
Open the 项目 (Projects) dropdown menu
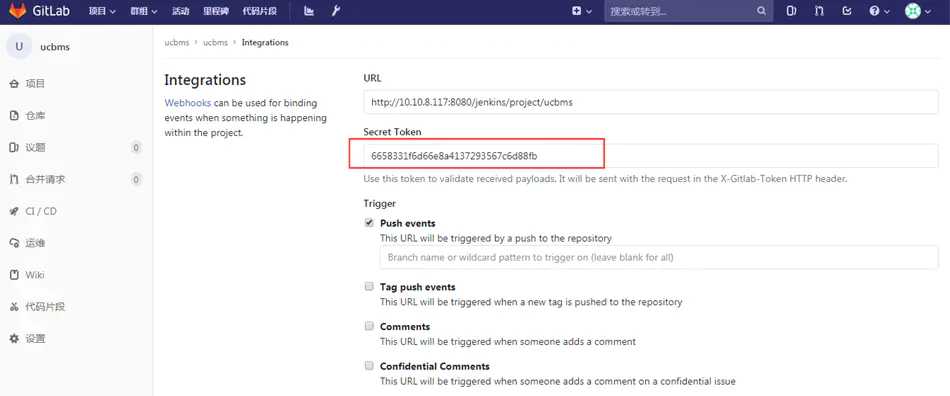click(x=102, y=11)
